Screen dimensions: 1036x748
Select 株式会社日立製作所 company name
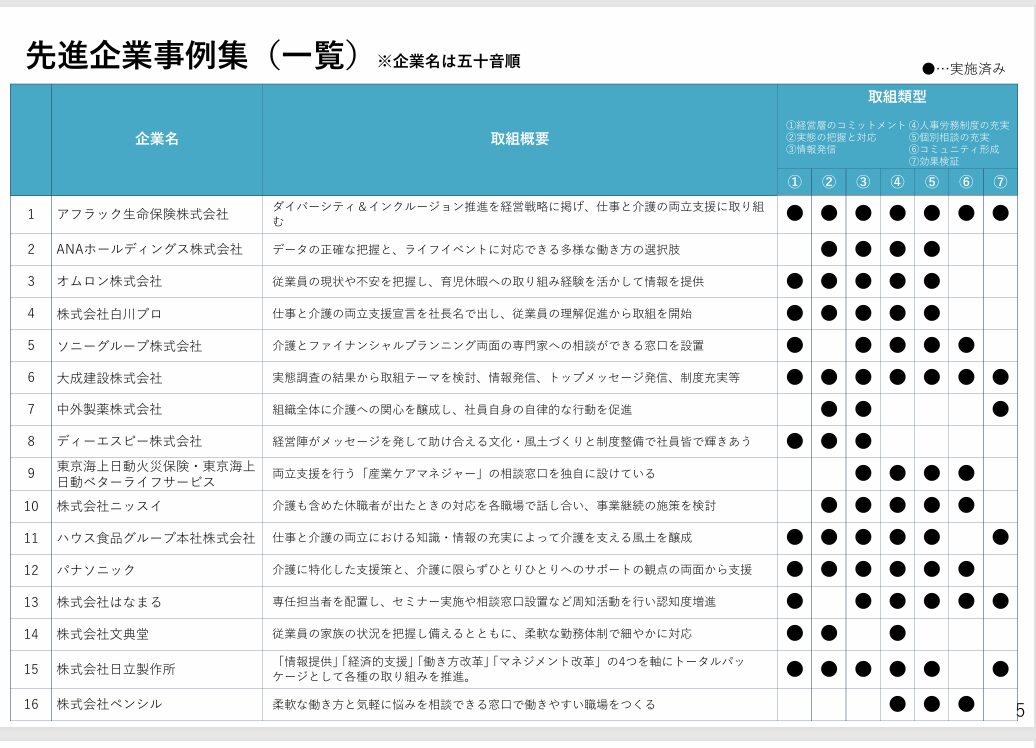[116, 669]
